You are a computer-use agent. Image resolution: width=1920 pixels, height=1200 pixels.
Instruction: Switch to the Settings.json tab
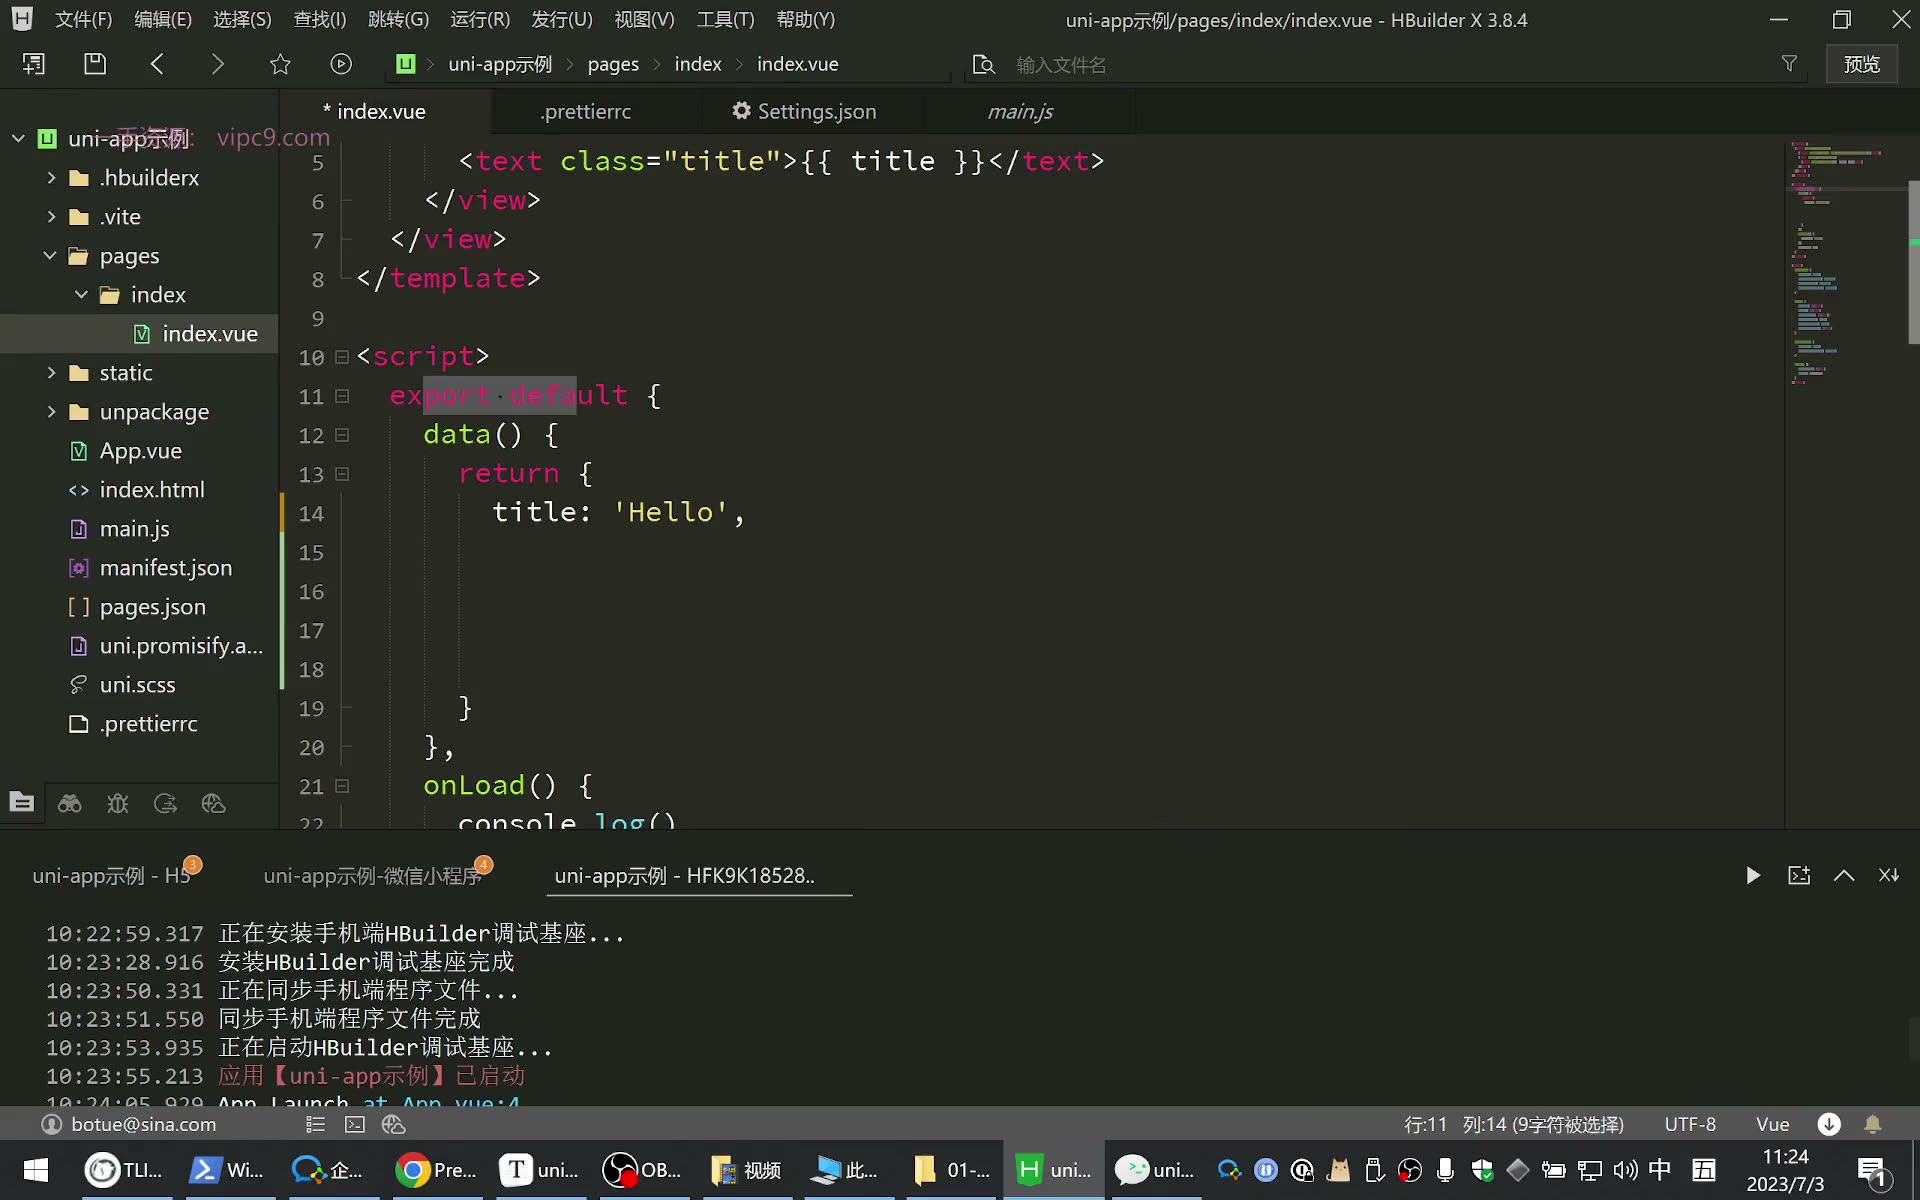click(x=805, y=112)
